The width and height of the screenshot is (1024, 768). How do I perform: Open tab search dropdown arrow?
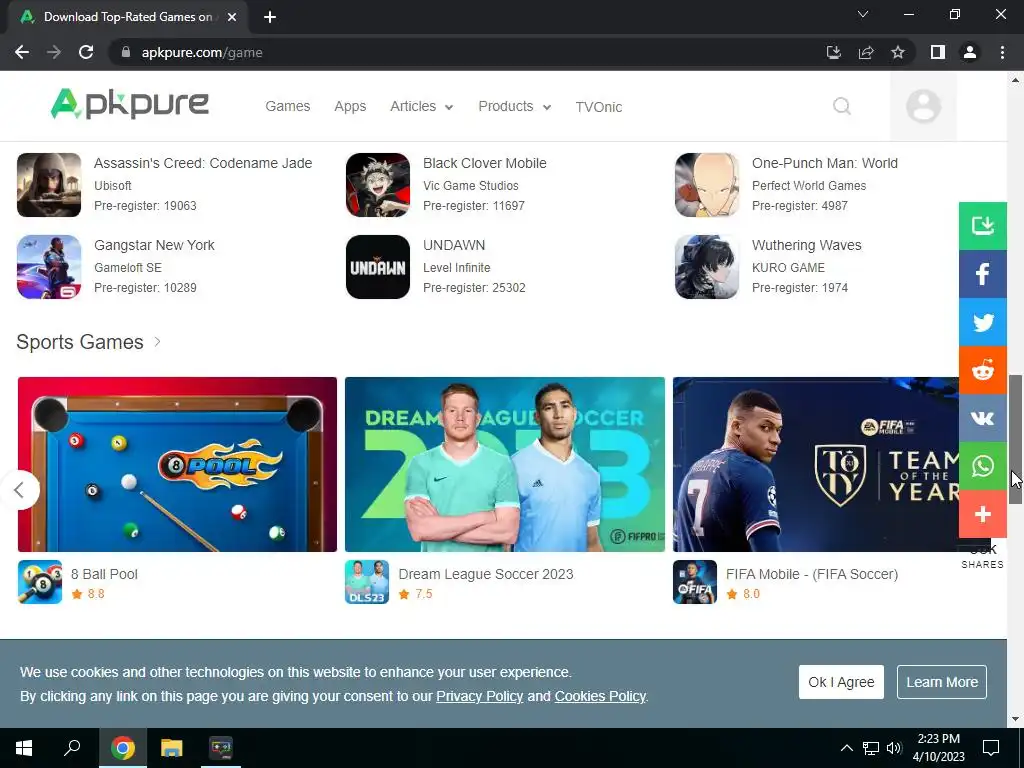click(863, 14)
